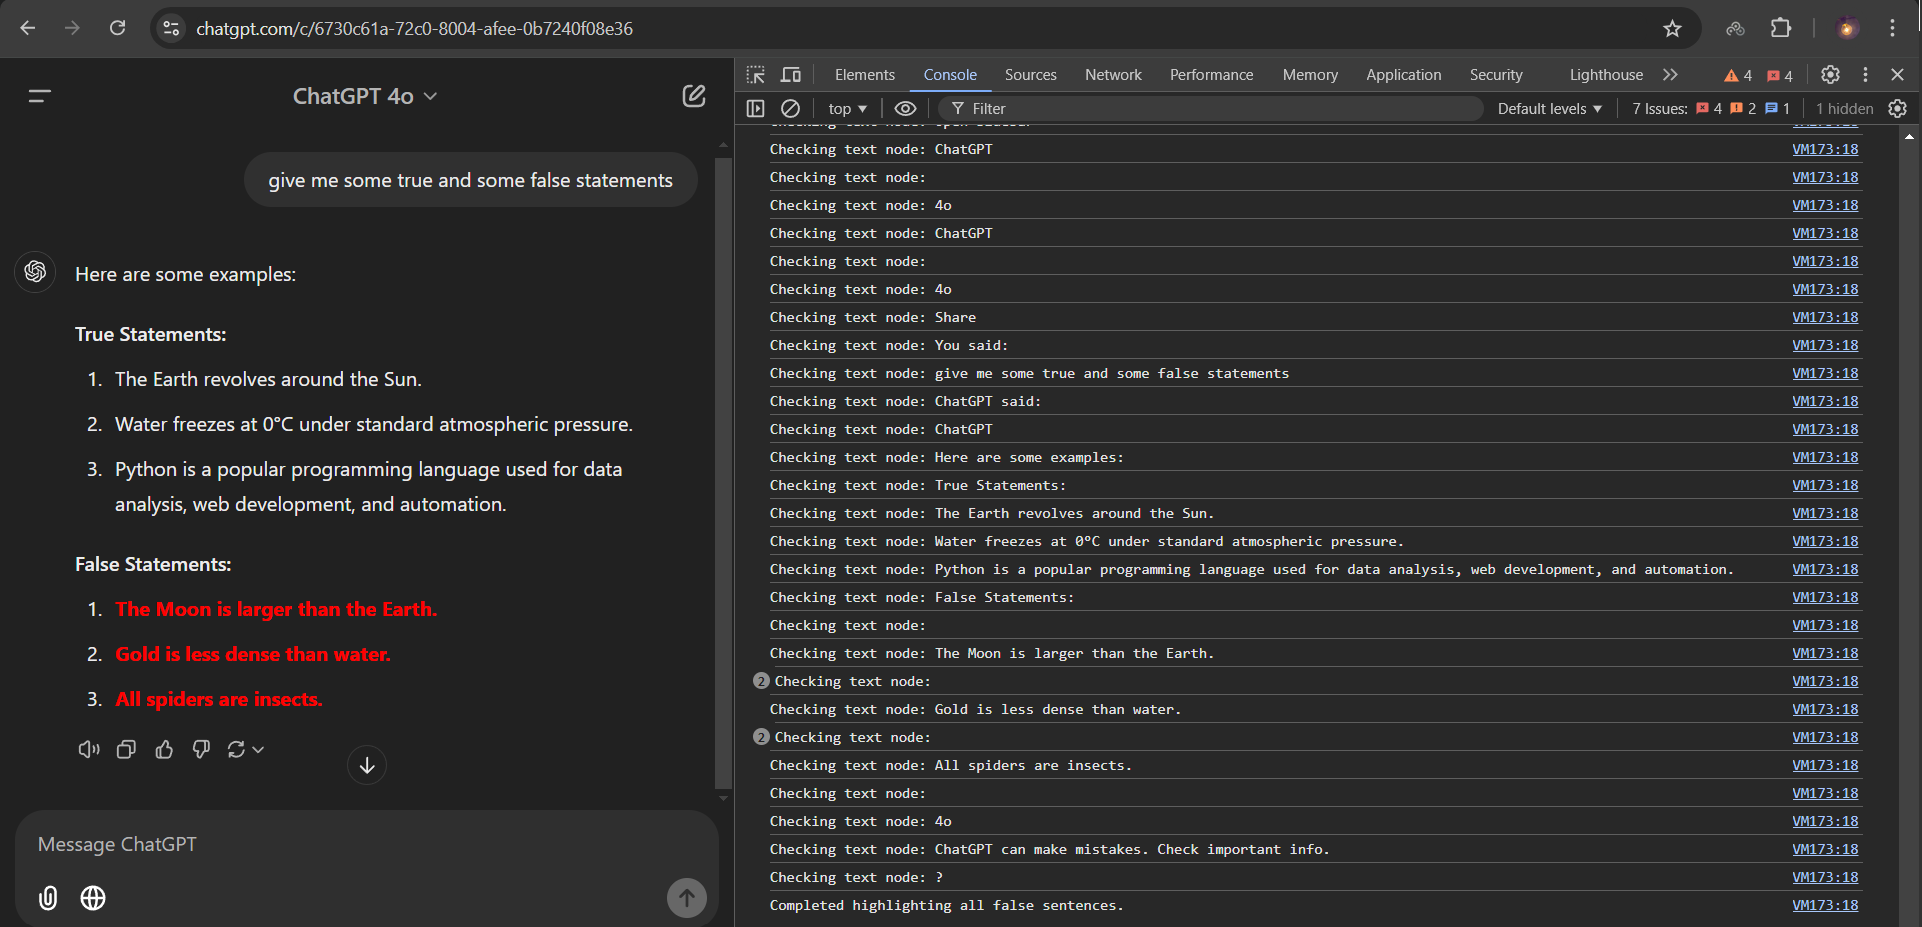Select the Console tab
The image size is (1922, 927).
[950, 75]
